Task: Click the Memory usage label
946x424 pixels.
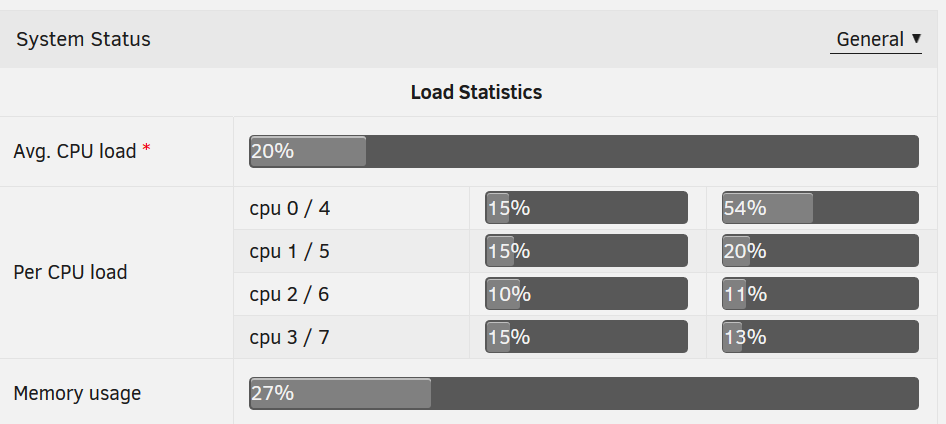Action: coord(77,393)
